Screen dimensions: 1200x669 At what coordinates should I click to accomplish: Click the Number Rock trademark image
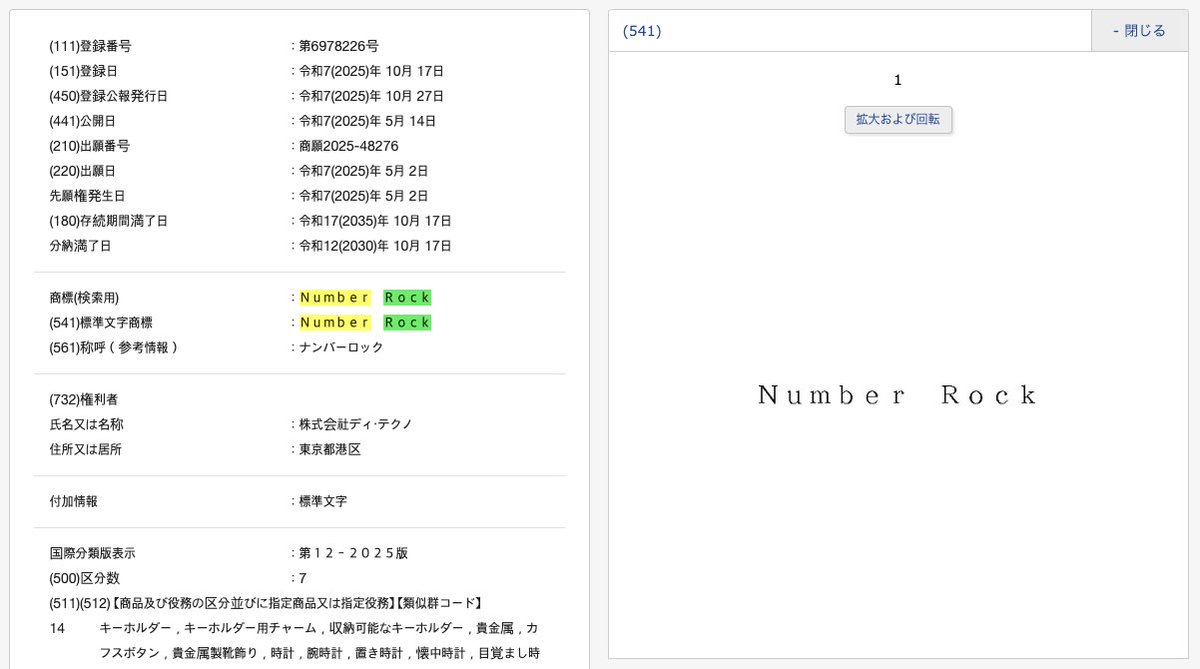pyautogui.click(x=898, y=395)
